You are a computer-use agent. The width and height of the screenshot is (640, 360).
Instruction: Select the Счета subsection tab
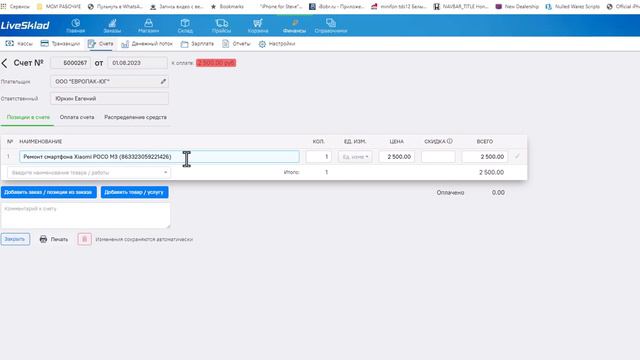(x=101, y=44)
